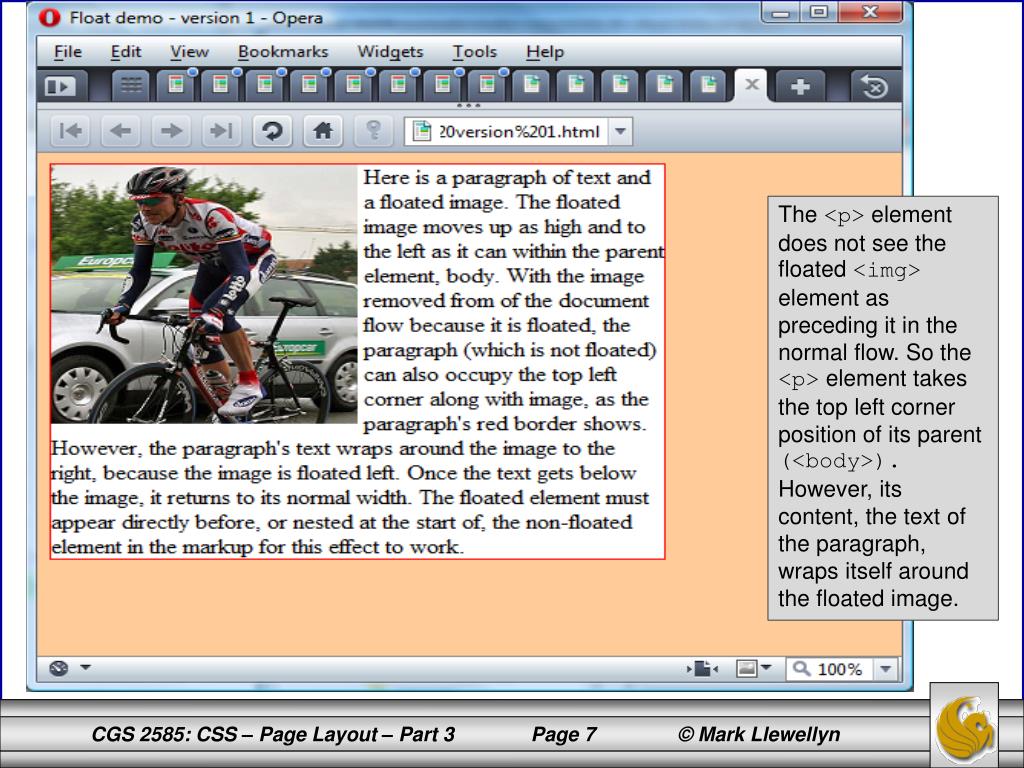Click the address field showing 20version%201.html
This screenshot has width=1024, height=768.
(x=519, y=132)
